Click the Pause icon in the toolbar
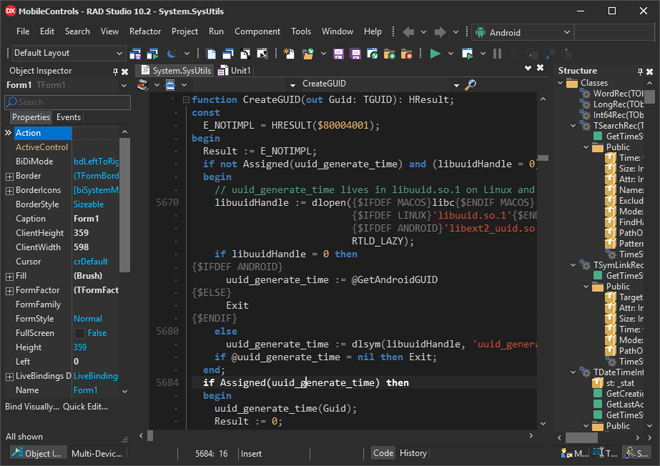The image size is (660, 466). (498, 53)
